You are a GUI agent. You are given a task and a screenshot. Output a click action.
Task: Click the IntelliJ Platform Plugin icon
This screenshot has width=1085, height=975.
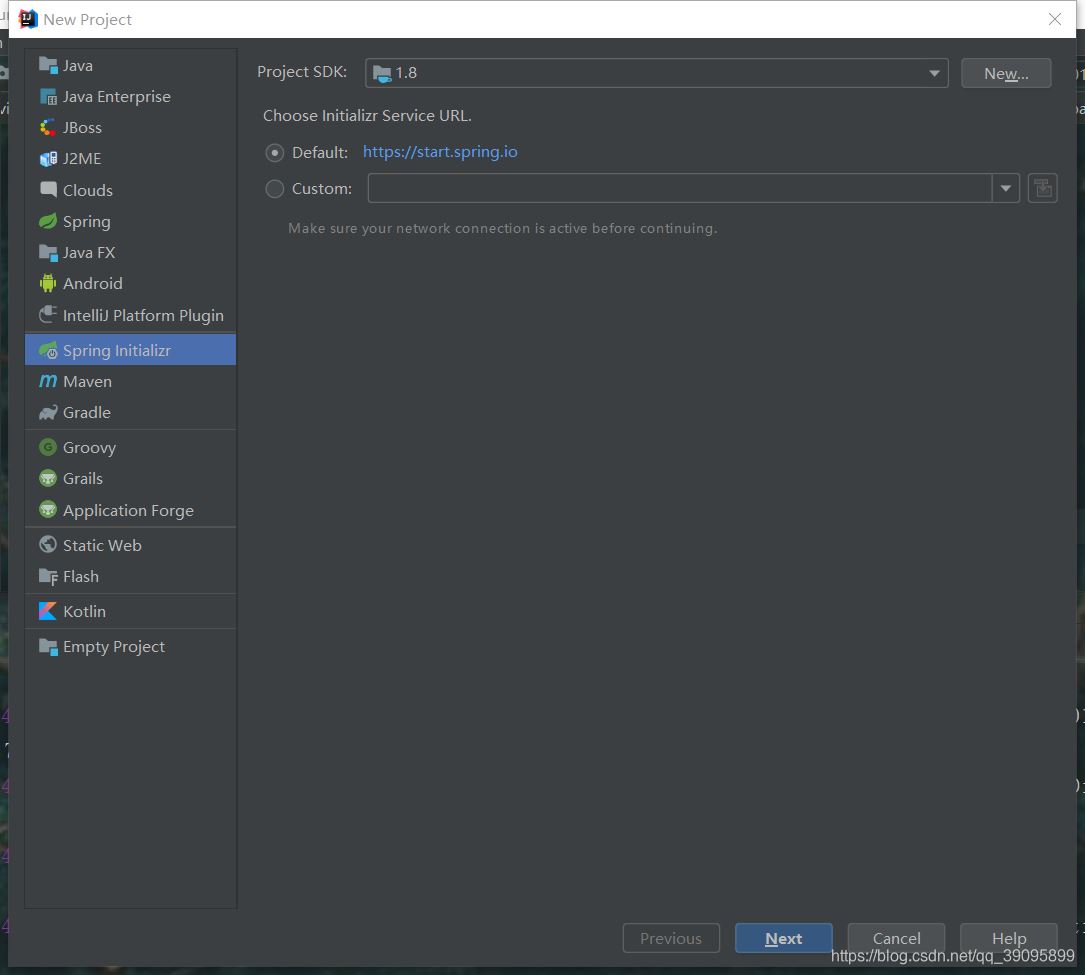point(48,315)
